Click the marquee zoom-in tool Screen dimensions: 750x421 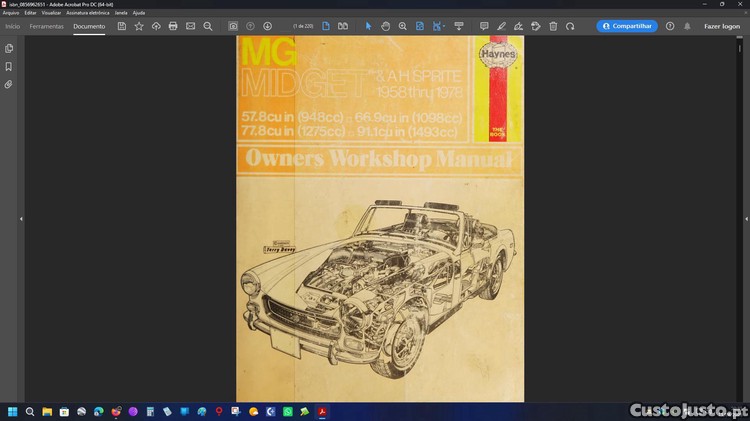403,26
